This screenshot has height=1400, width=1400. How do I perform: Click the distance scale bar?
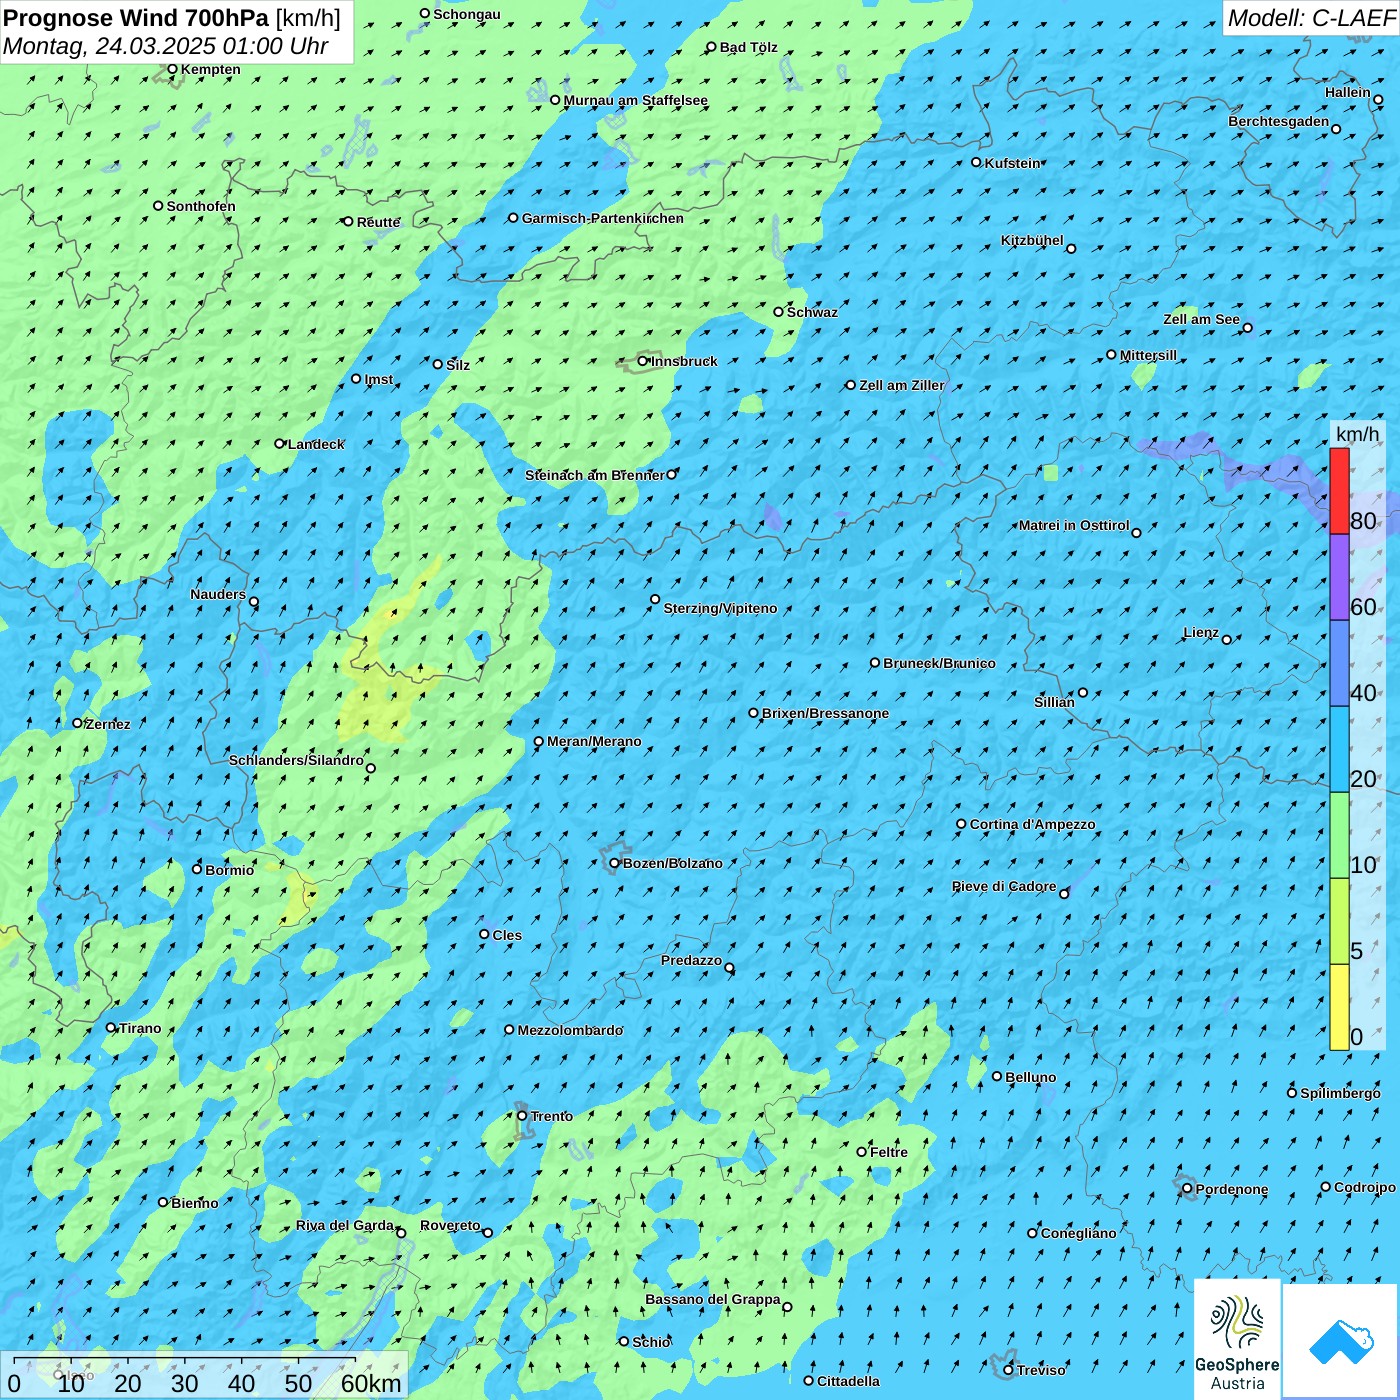click(184, 1360)
